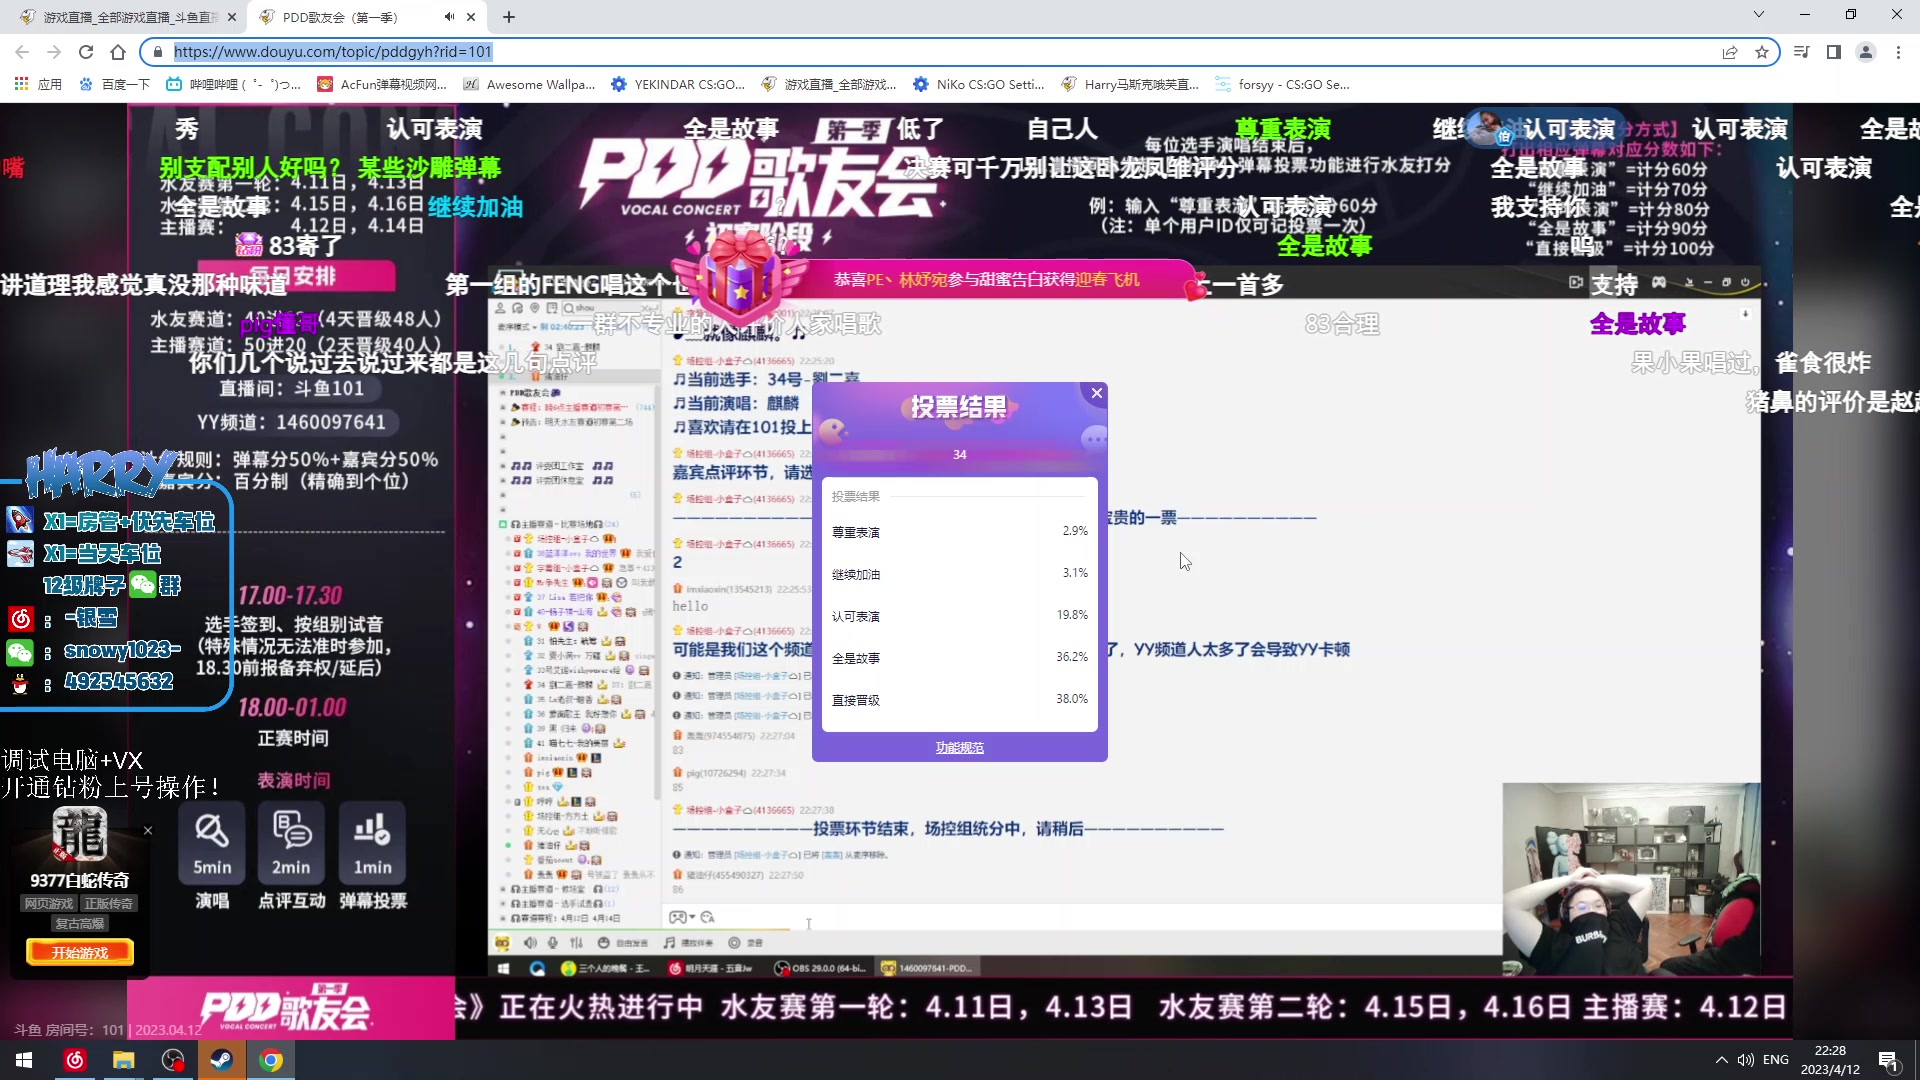Click the 复古高爆 tag
The image size is (1920, 1080).
(80, 923)
